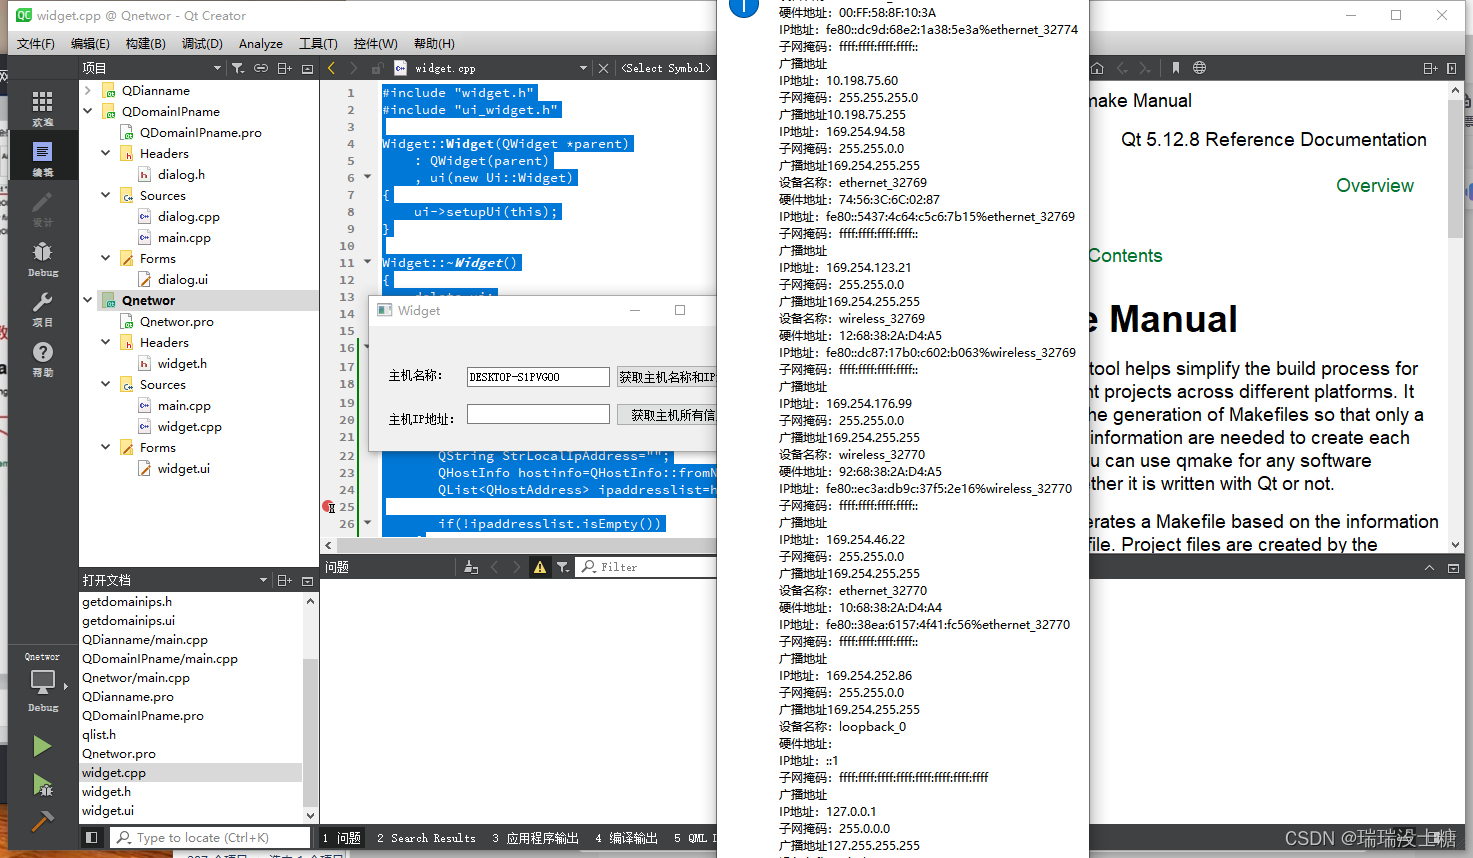Image resolution: width=1473 pixels, height=858 pixels.
Task: Expand the QDianname project node
Action: pos(86,90)
